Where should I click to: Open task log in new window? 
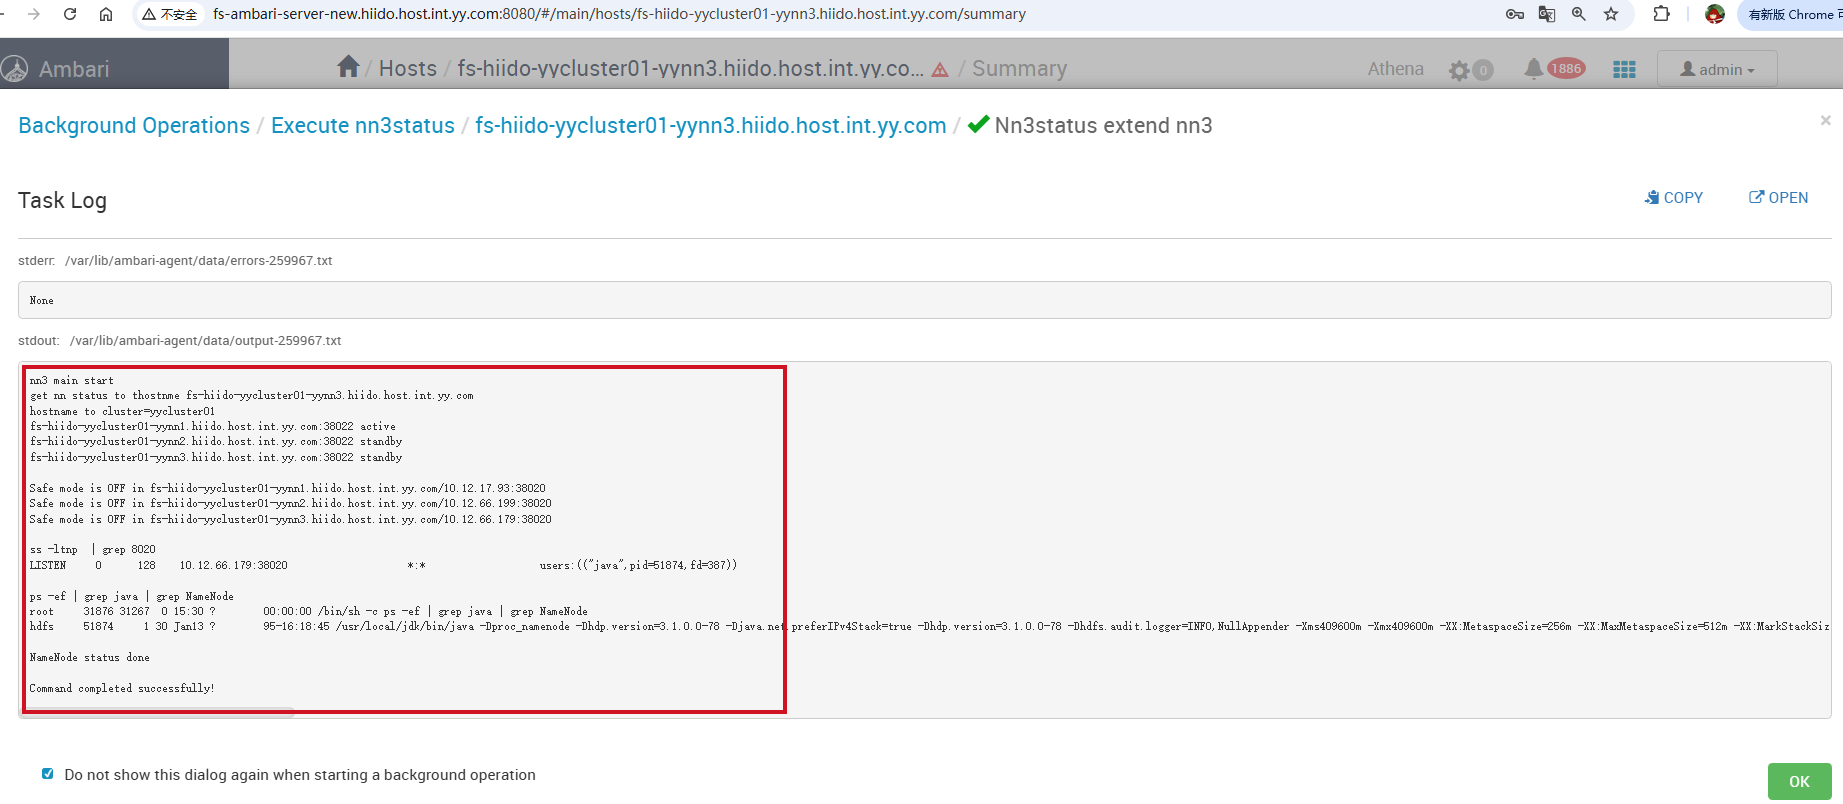coord(1778,198)
